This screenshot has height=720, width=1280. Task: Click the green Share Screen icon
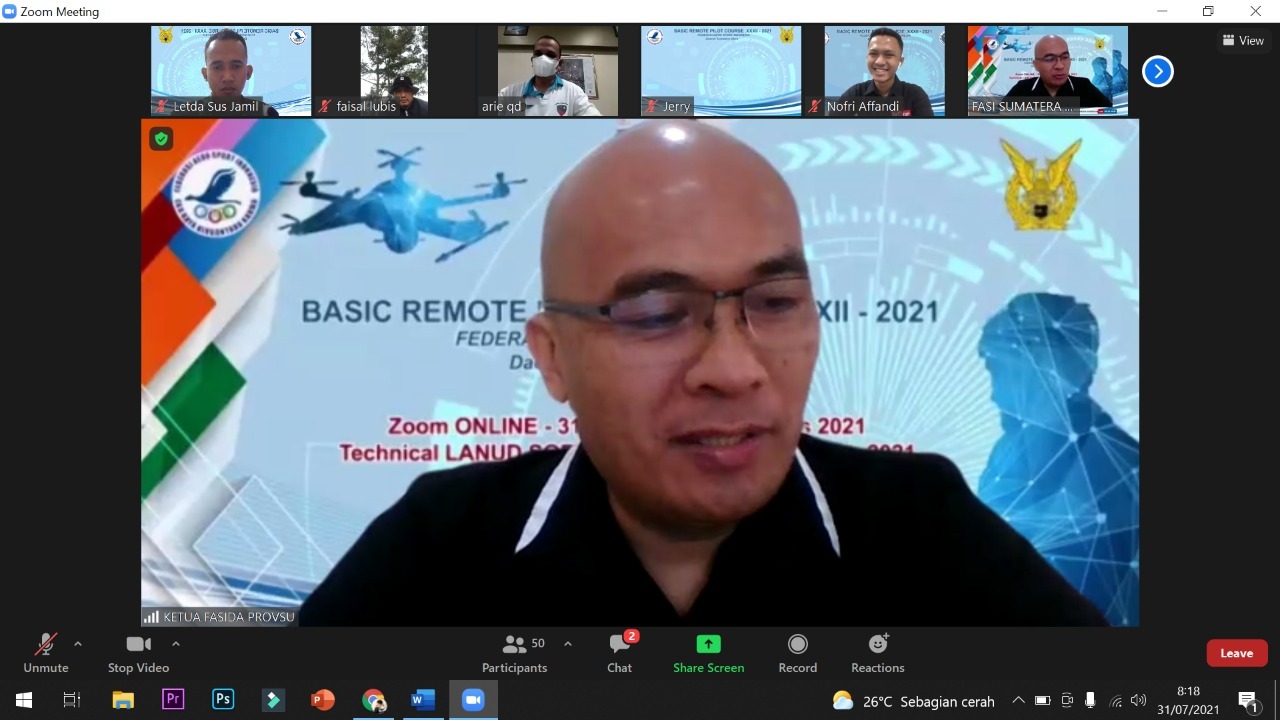click(708, 645)
